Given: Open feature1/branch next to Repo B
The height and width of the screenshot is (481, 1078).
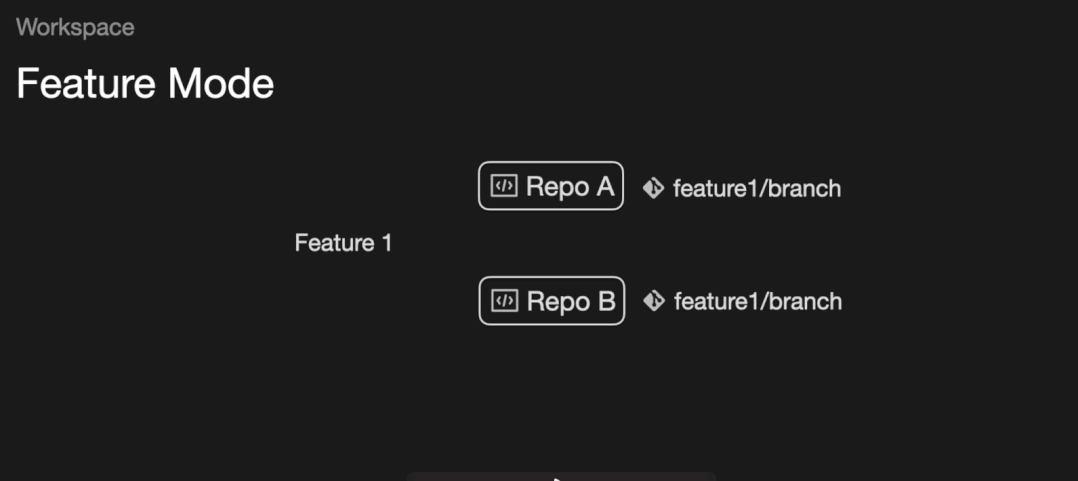Looking at the screenshot, I should tap(757, 301).
